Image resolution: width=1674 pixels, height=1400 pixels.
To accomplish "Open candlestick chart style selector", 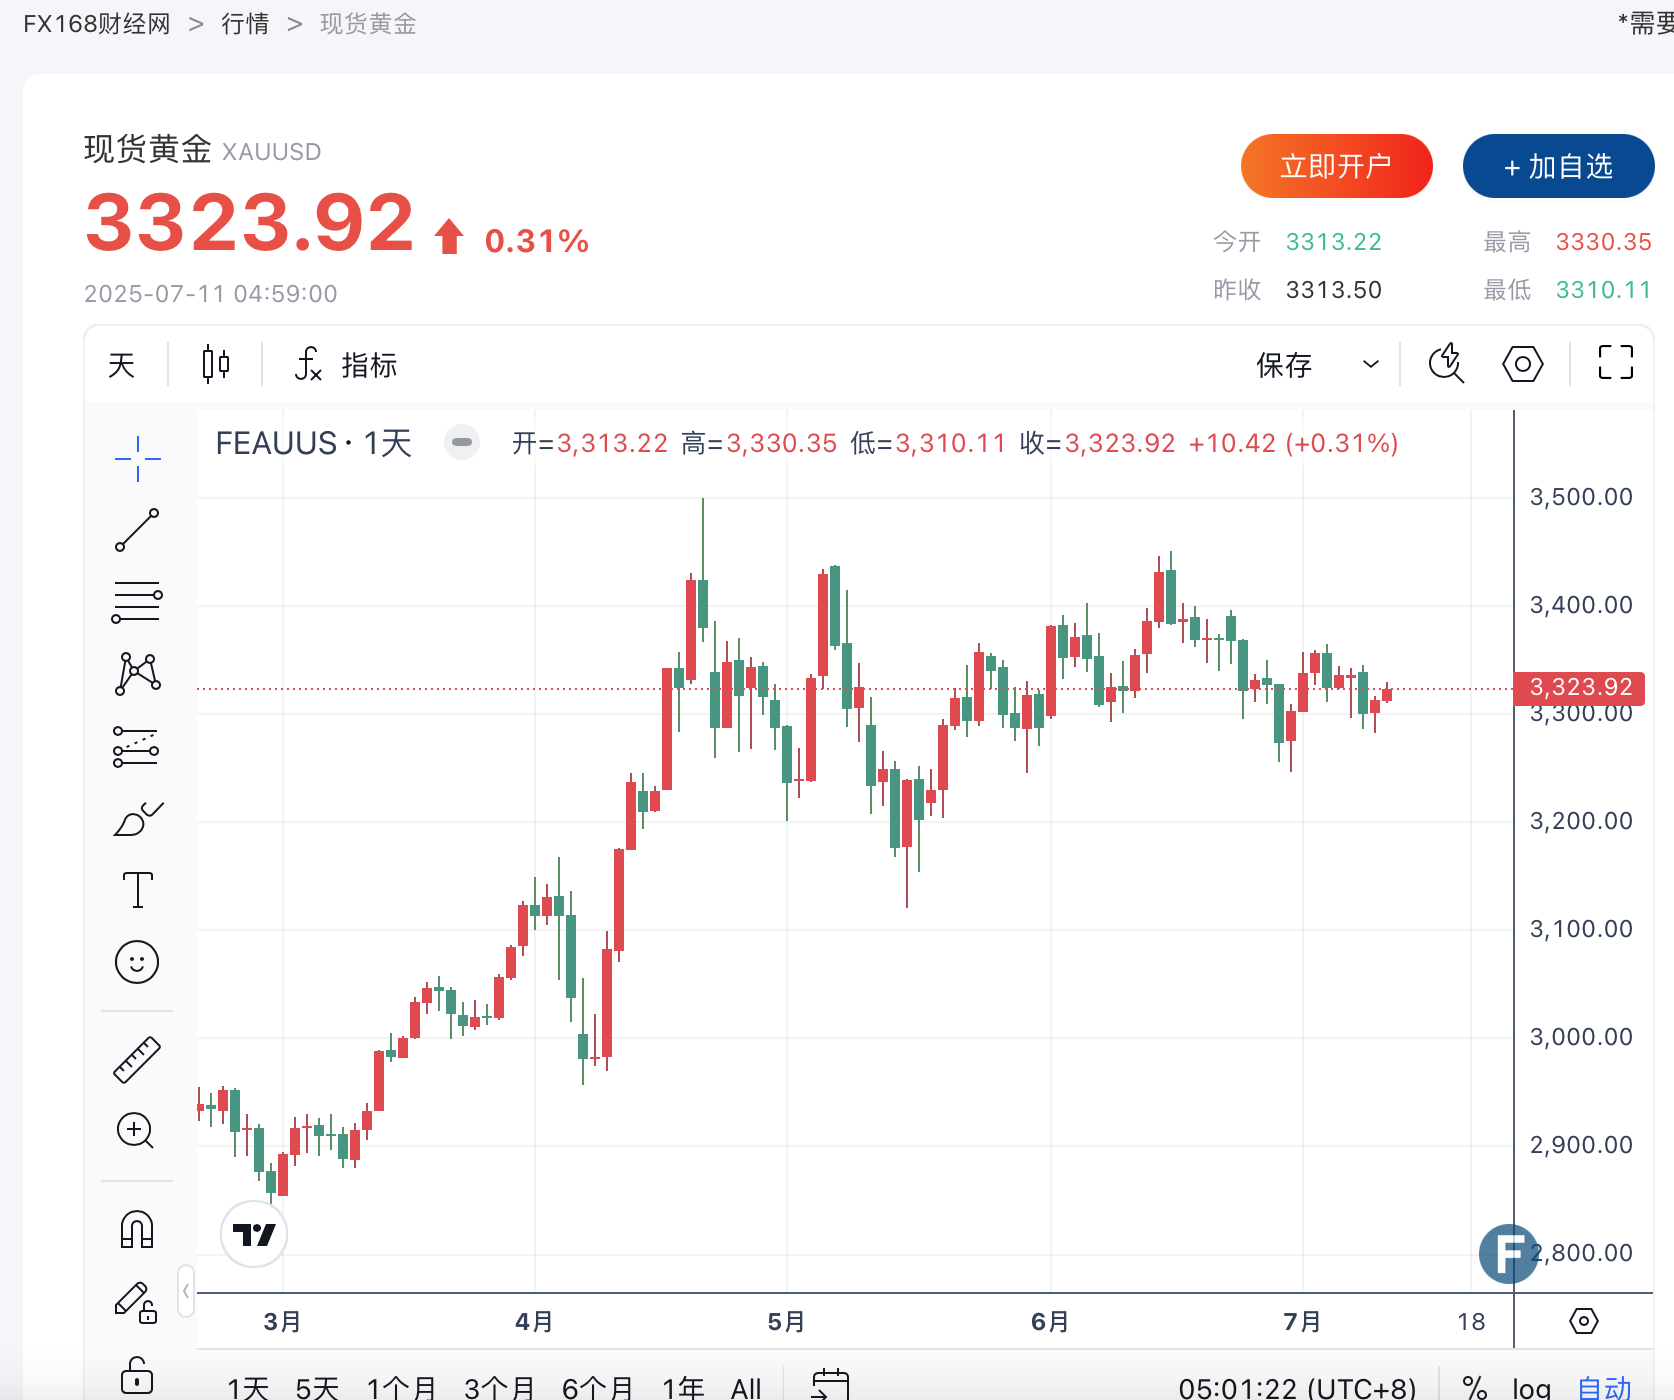I will tap(216, 364).
